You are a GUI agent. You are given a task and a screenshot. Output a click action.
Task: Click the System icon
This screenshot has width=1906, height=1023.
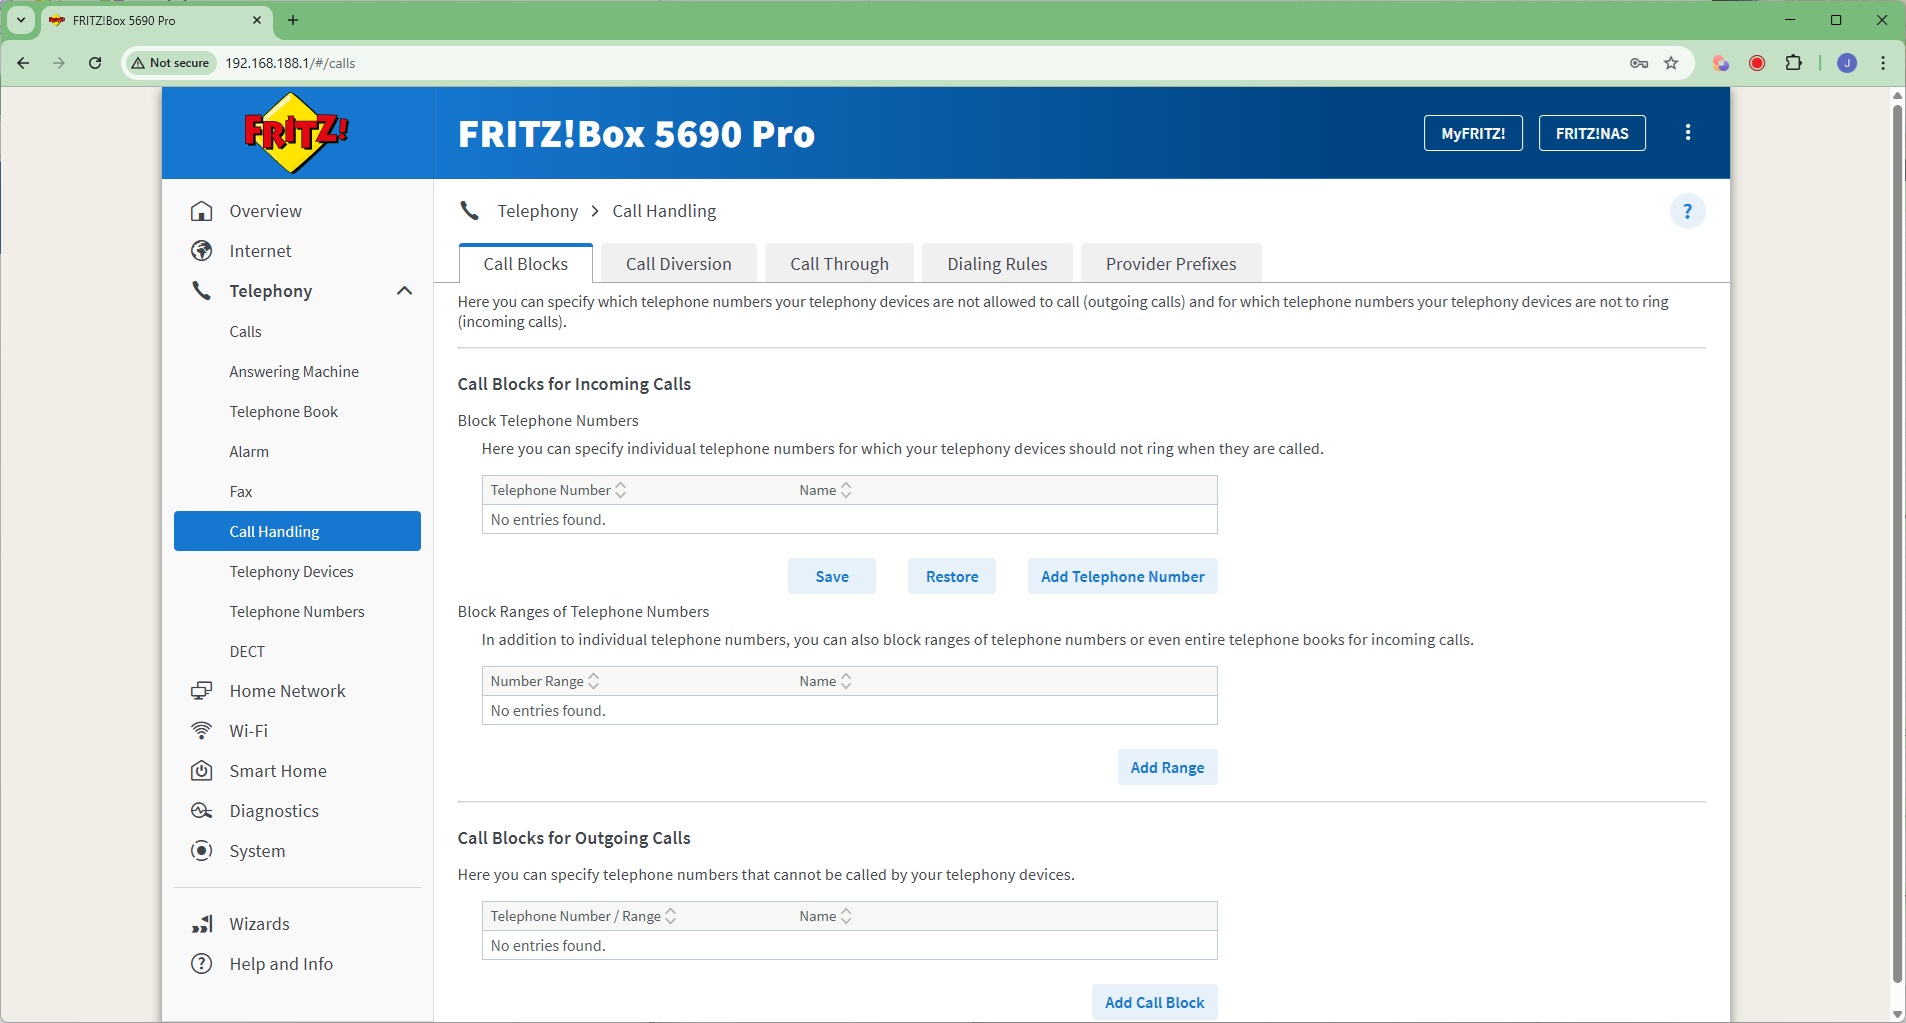(x=202, y=851)
